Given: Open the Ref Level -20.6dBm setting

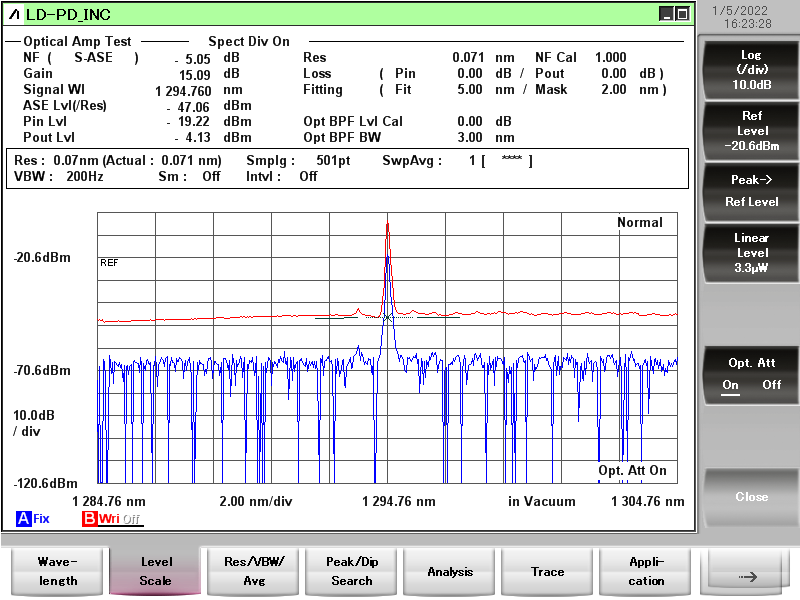Looking at the screenshot, I should pos(752,131).
